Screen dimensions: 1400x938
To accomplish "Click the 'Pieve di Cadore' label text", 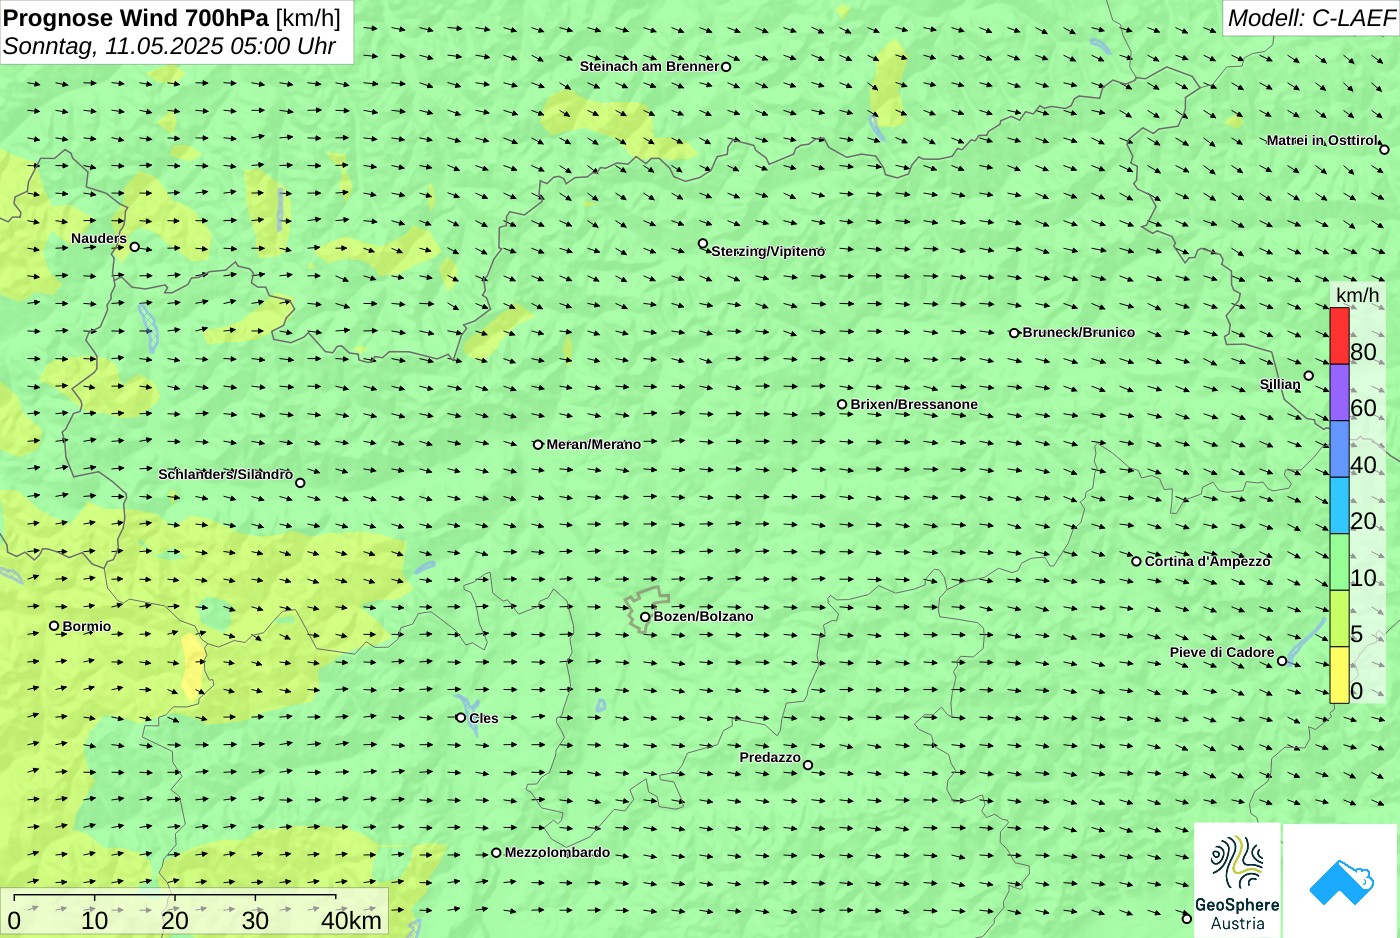I will (x=1222, y=653).
